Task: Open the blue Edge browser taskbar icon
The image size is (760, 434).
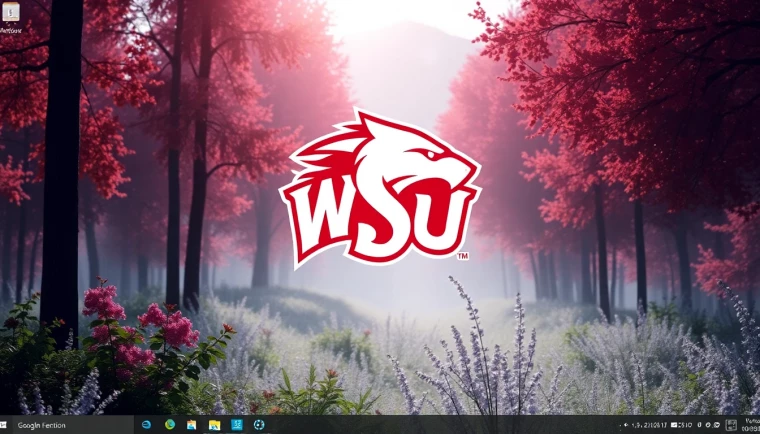Action: tap(146, 425)
